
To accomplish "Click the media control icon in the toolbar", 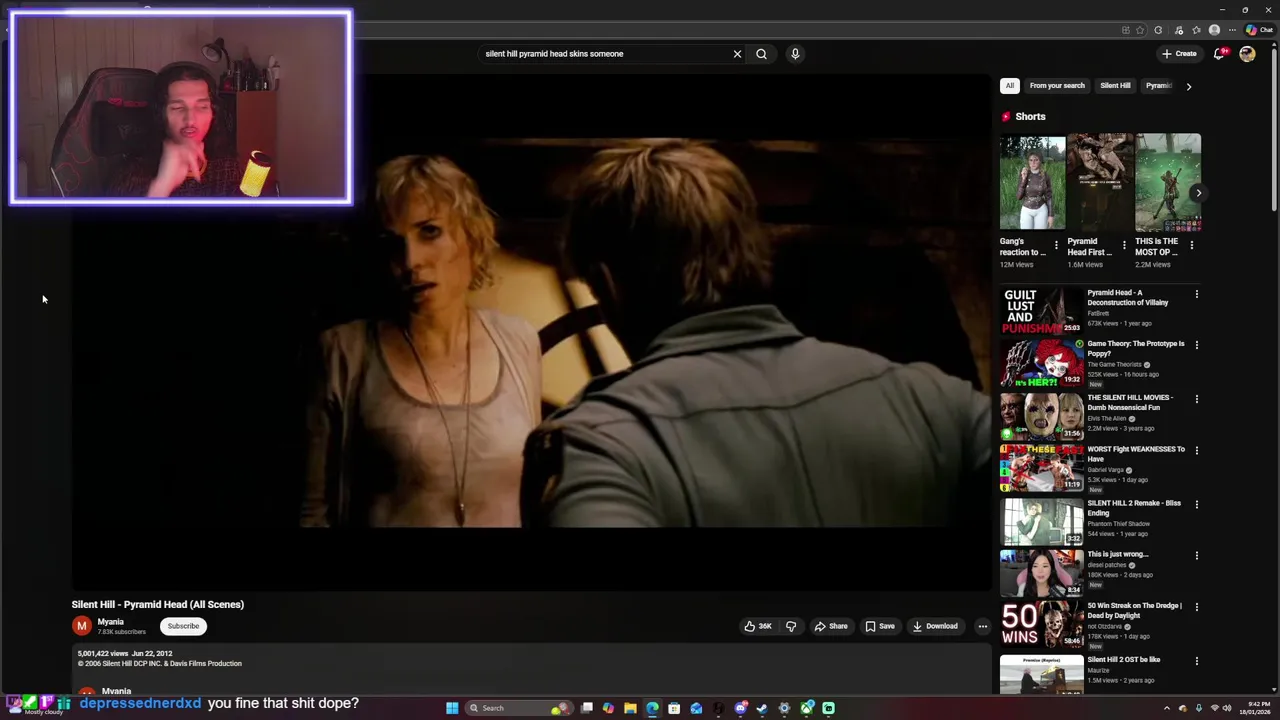I will point(1179,30).
